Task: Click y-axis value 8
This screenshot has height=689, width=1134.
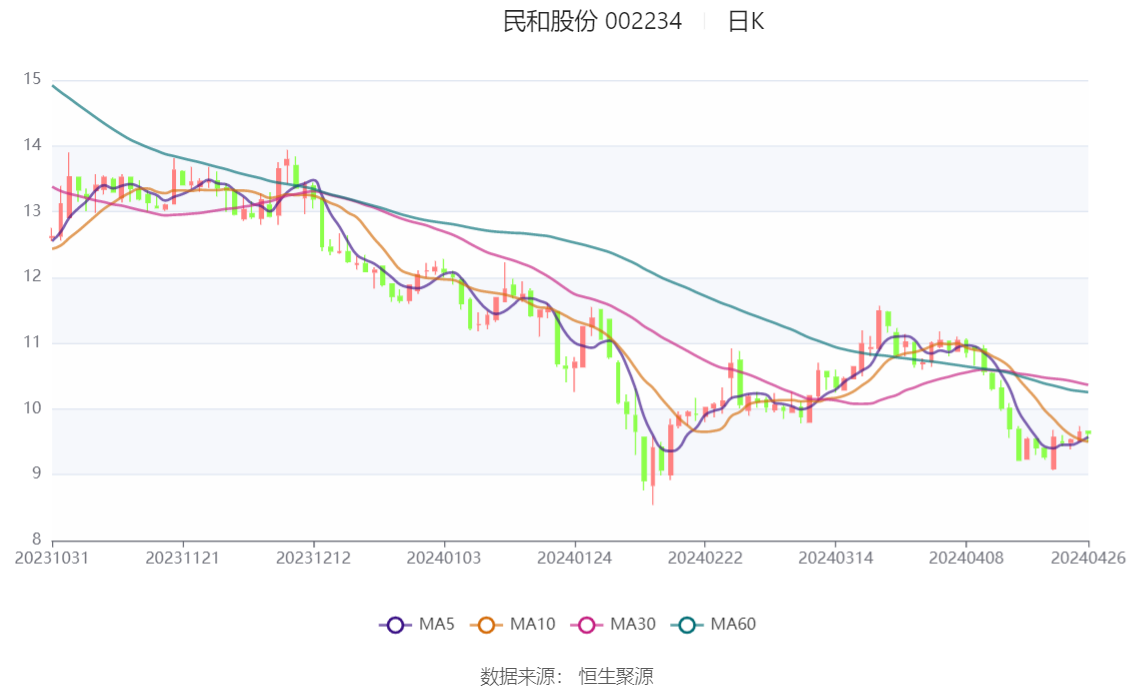Action: (36, 539)
